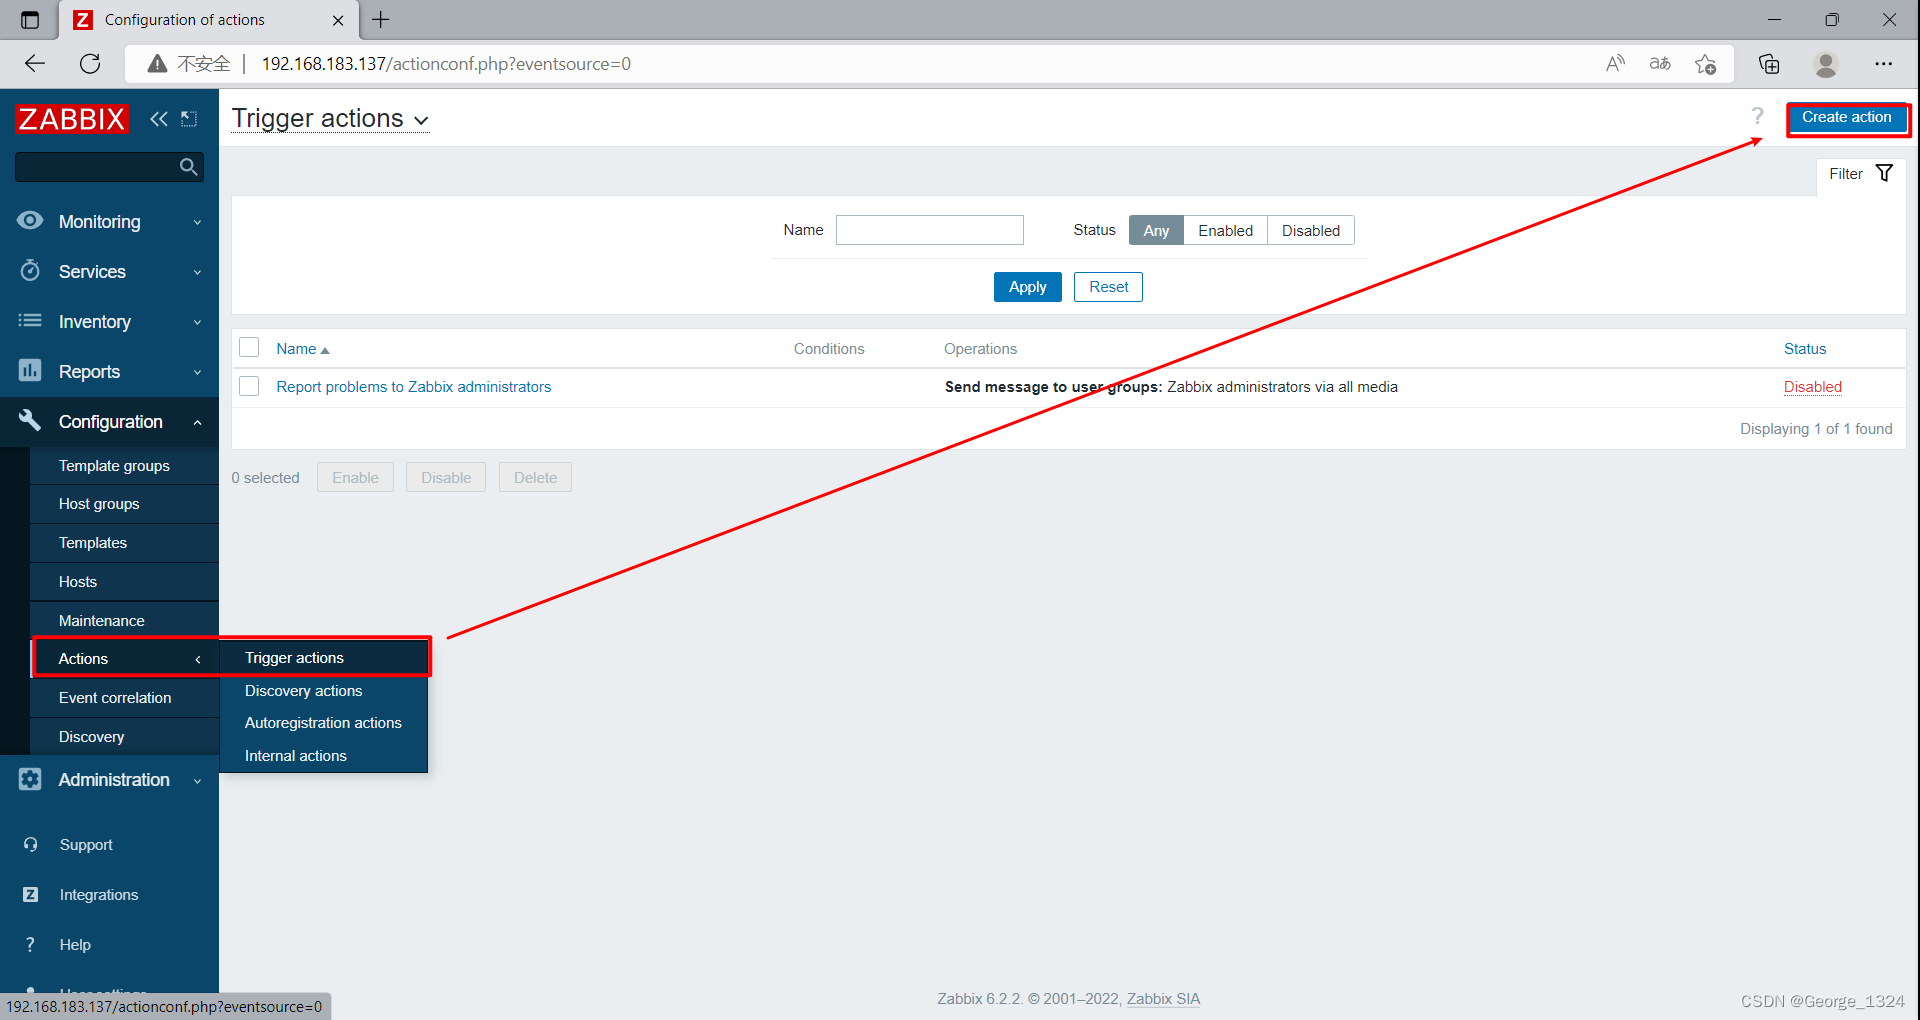Open Host groups menu item
The image size is (1920, 1020).
tap(124, 504)
